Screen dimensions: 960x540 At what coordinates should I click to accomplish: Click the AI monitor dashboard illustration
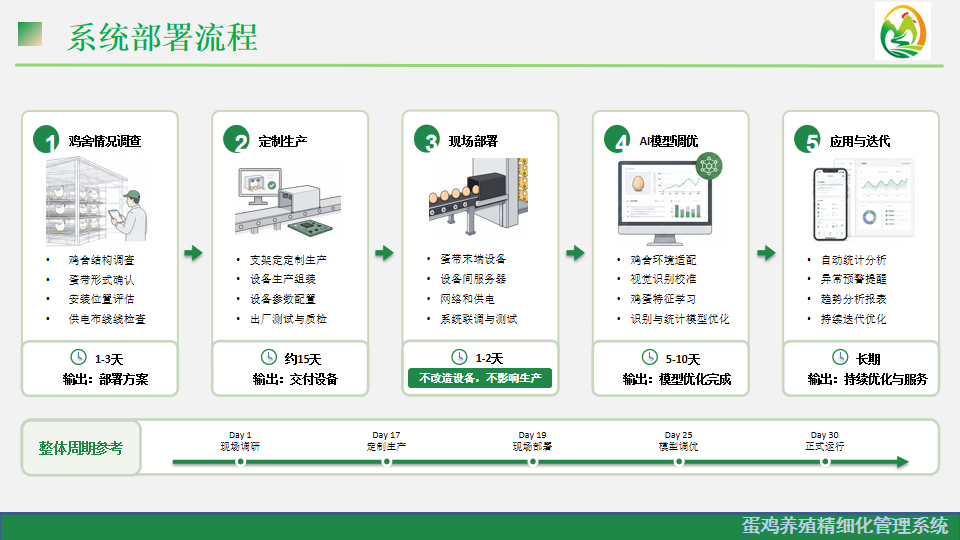(669, 200)
